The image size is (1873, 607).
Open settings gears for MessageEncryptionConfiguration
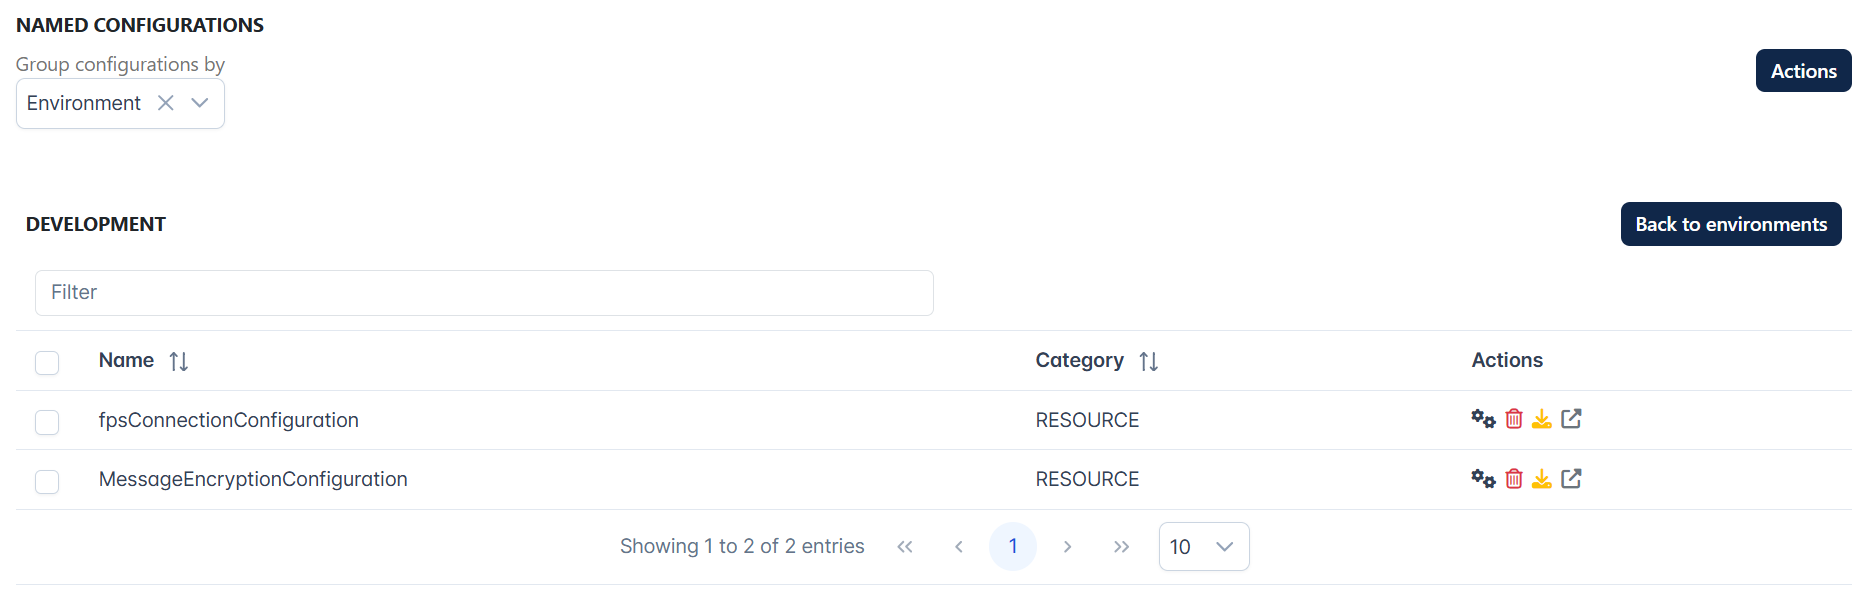click(1483, 479)
